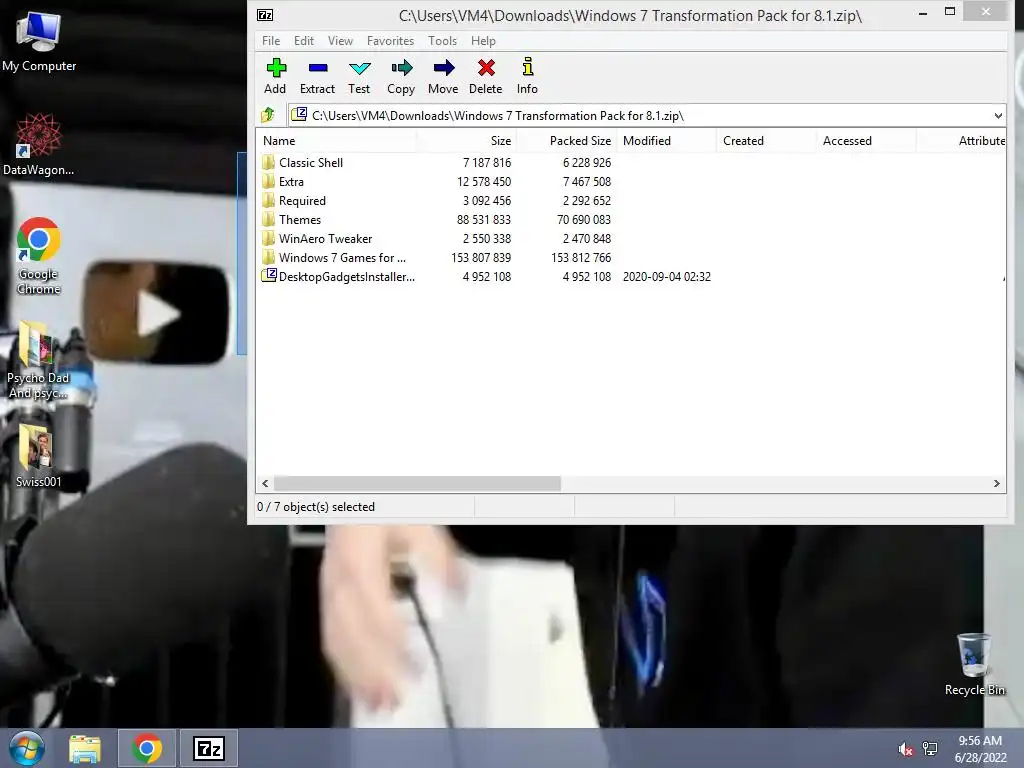
Task: Sort by the Size column header
Action: point(466,140)
